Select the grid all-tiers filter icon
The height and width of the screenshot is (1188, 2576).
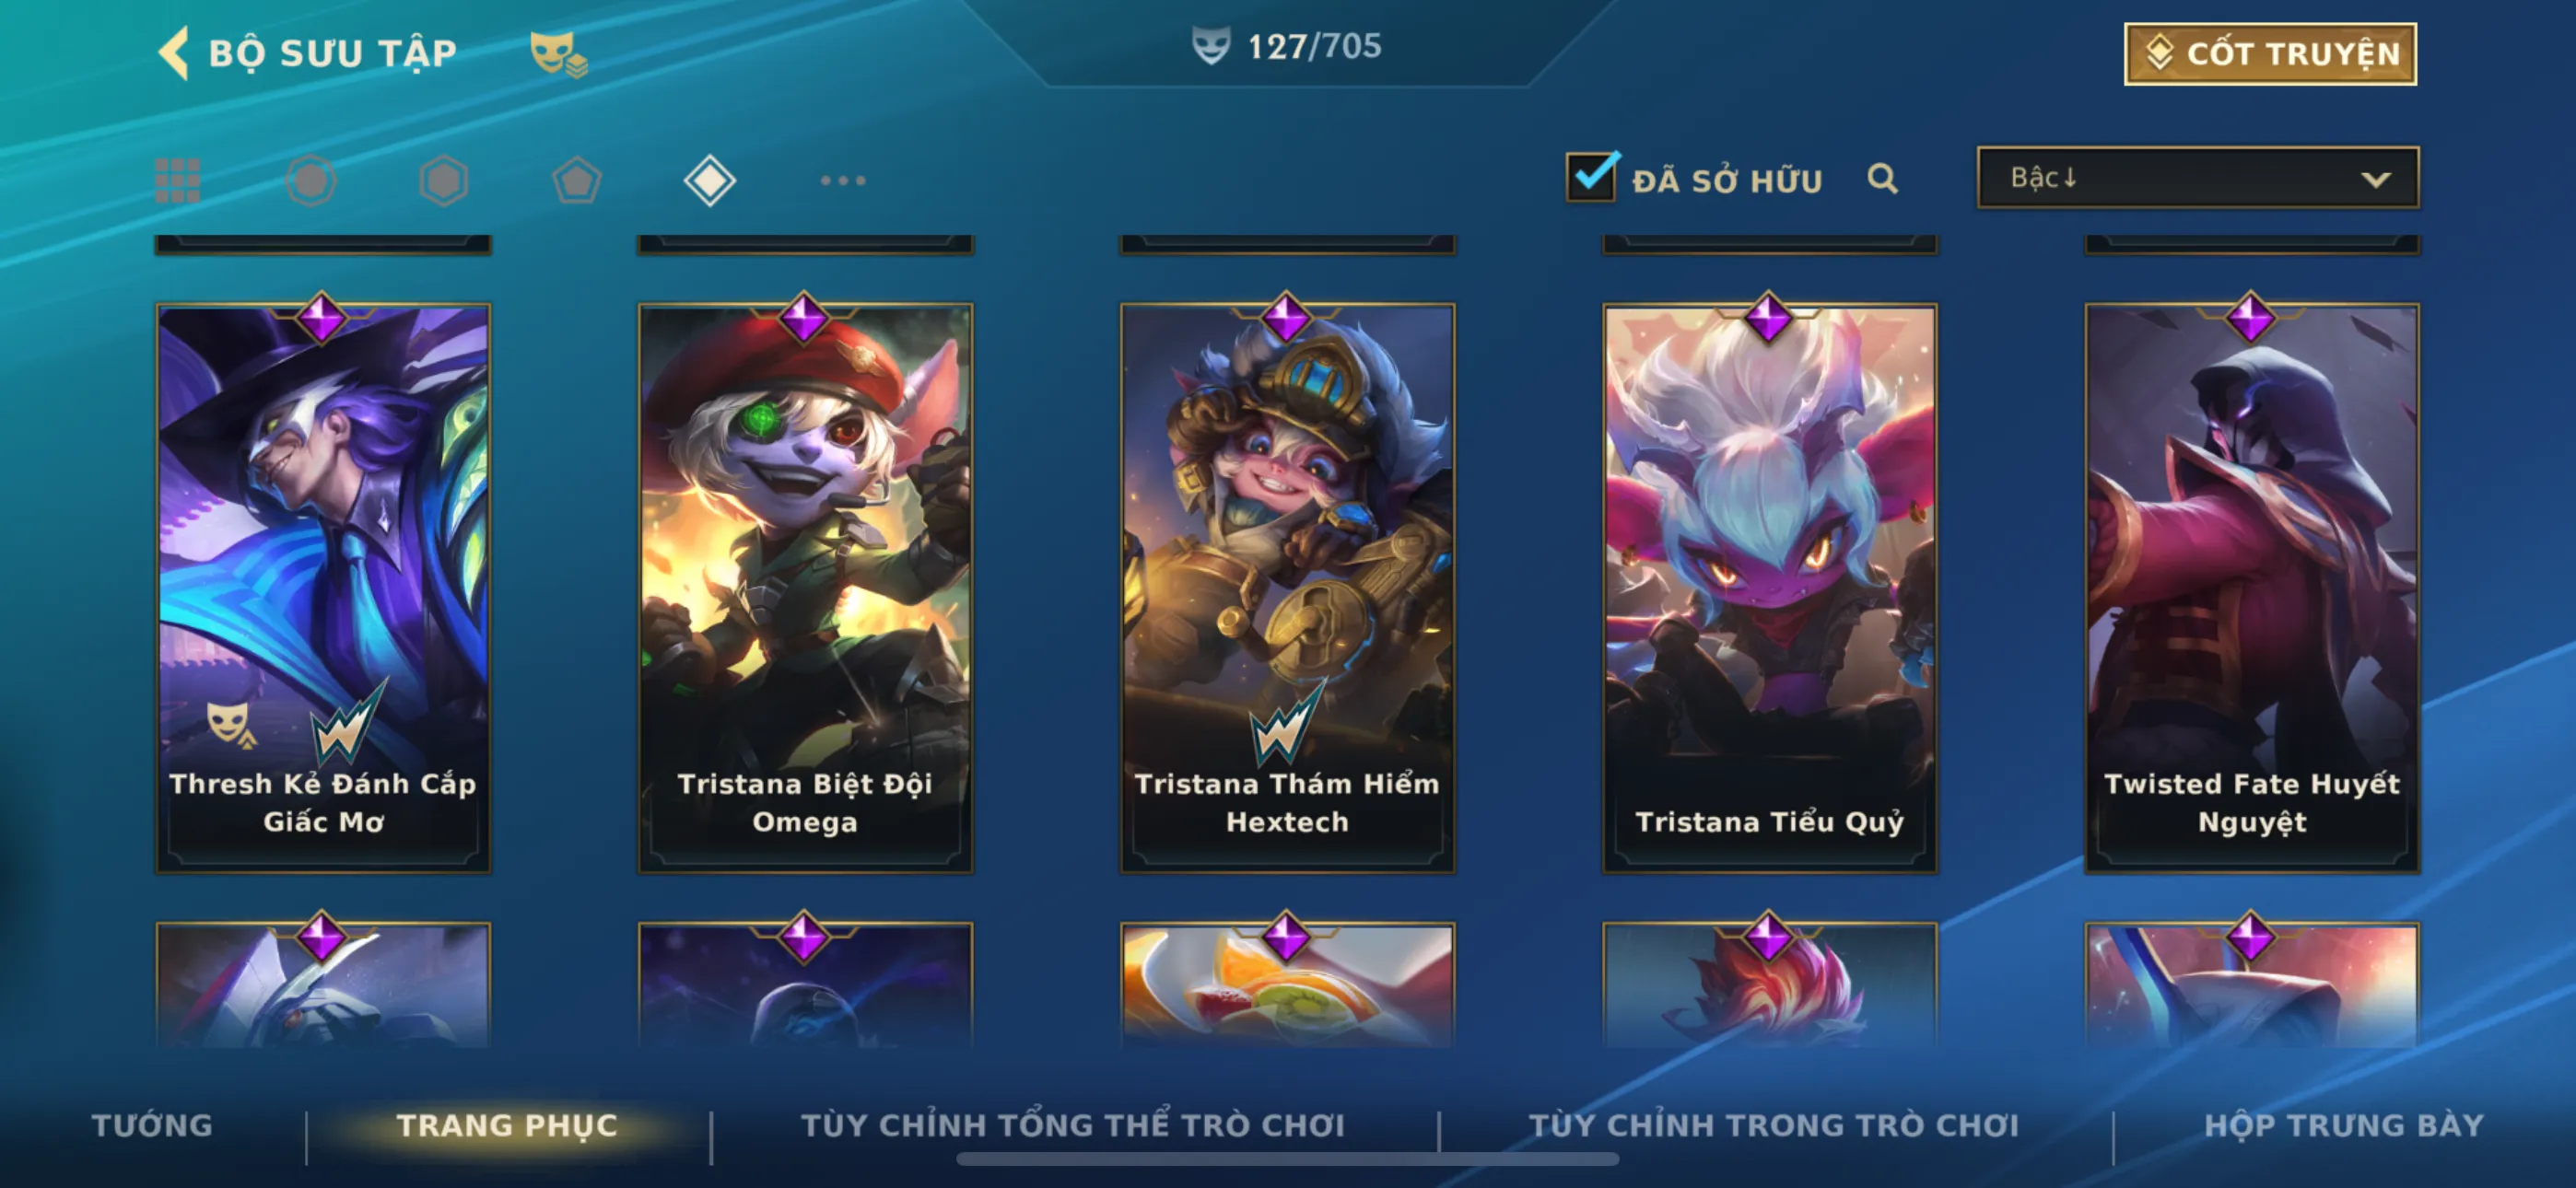[x=178, y=181]
